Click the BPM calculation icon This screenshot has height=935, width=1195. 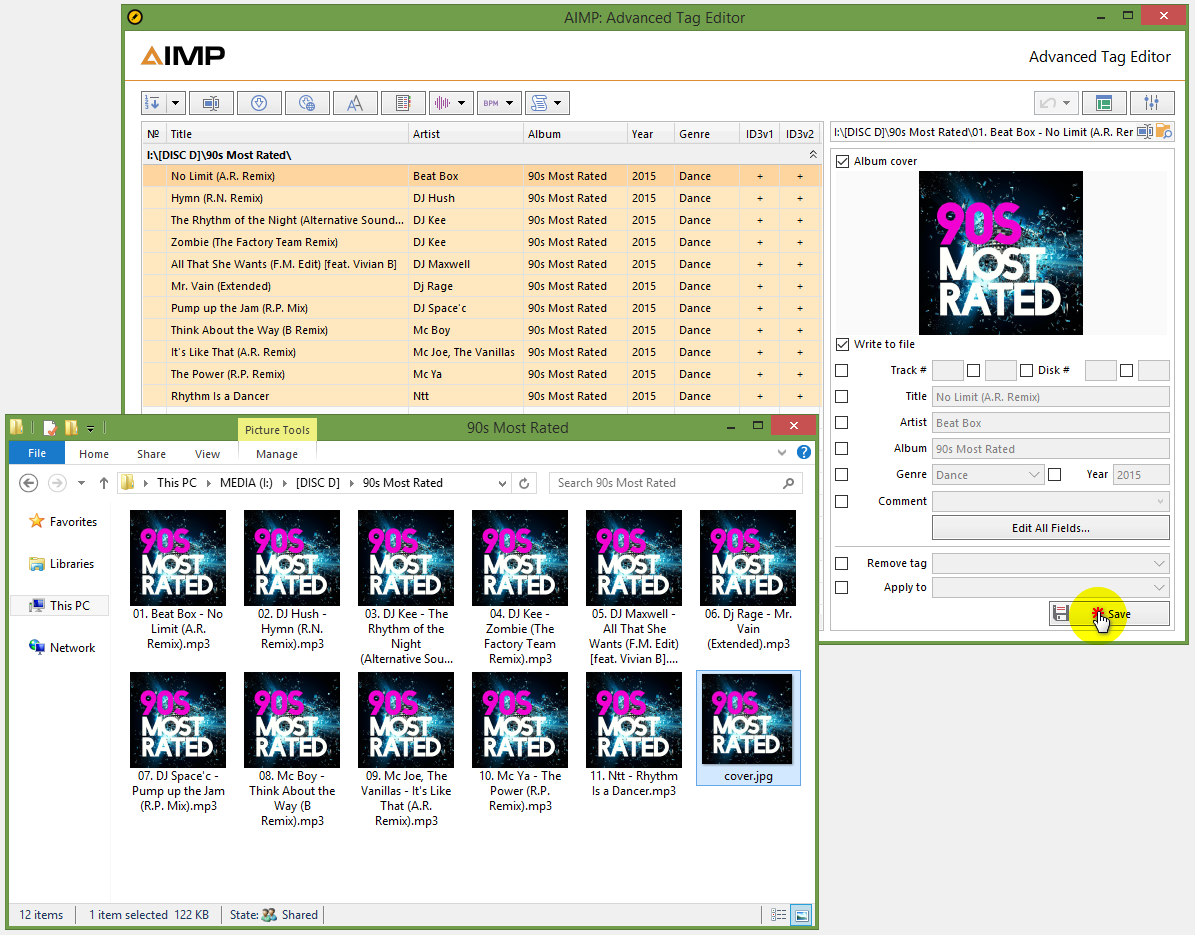pyautogui.click(x=491, y=103)
